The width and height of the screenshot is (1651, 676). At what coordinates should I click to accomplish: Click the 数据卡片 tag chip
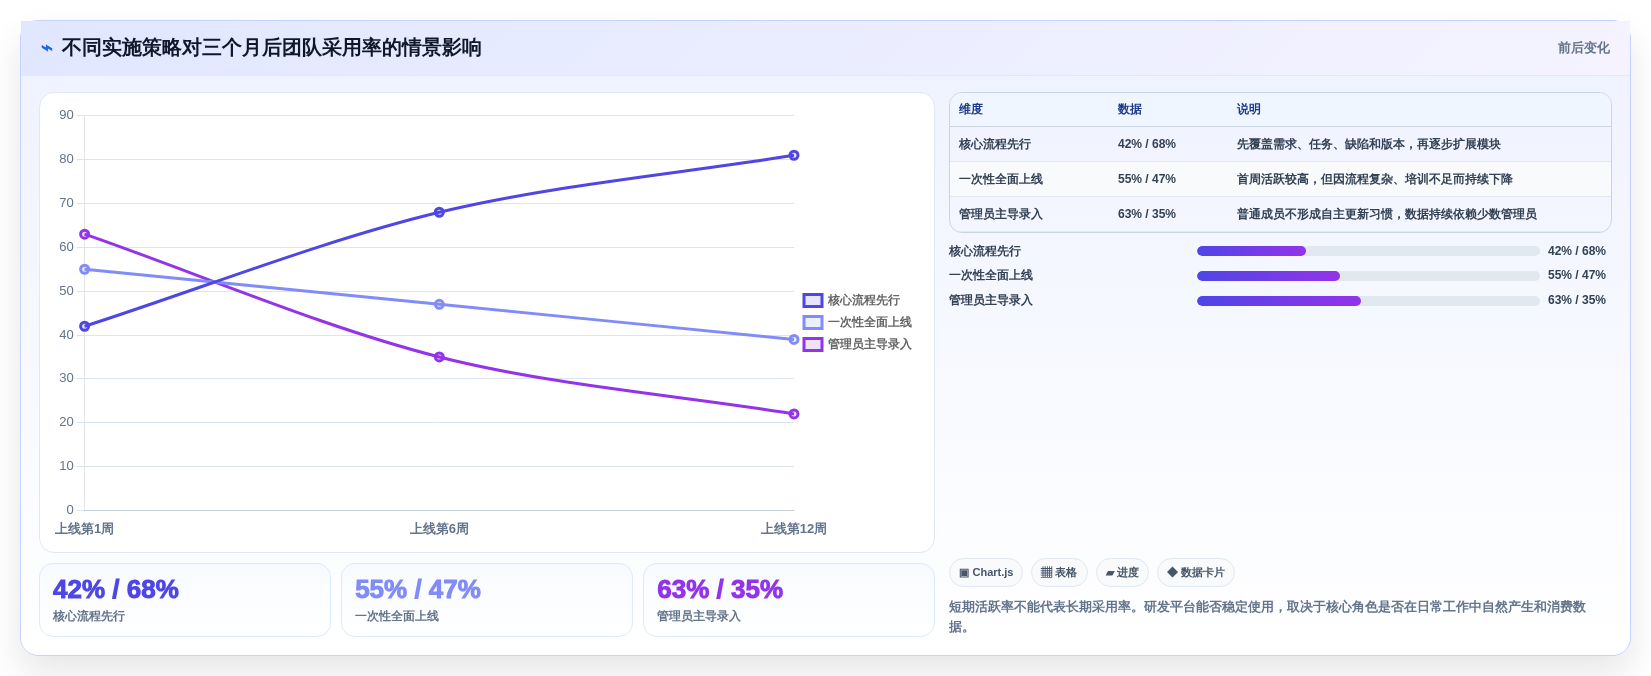point(1196,573)
